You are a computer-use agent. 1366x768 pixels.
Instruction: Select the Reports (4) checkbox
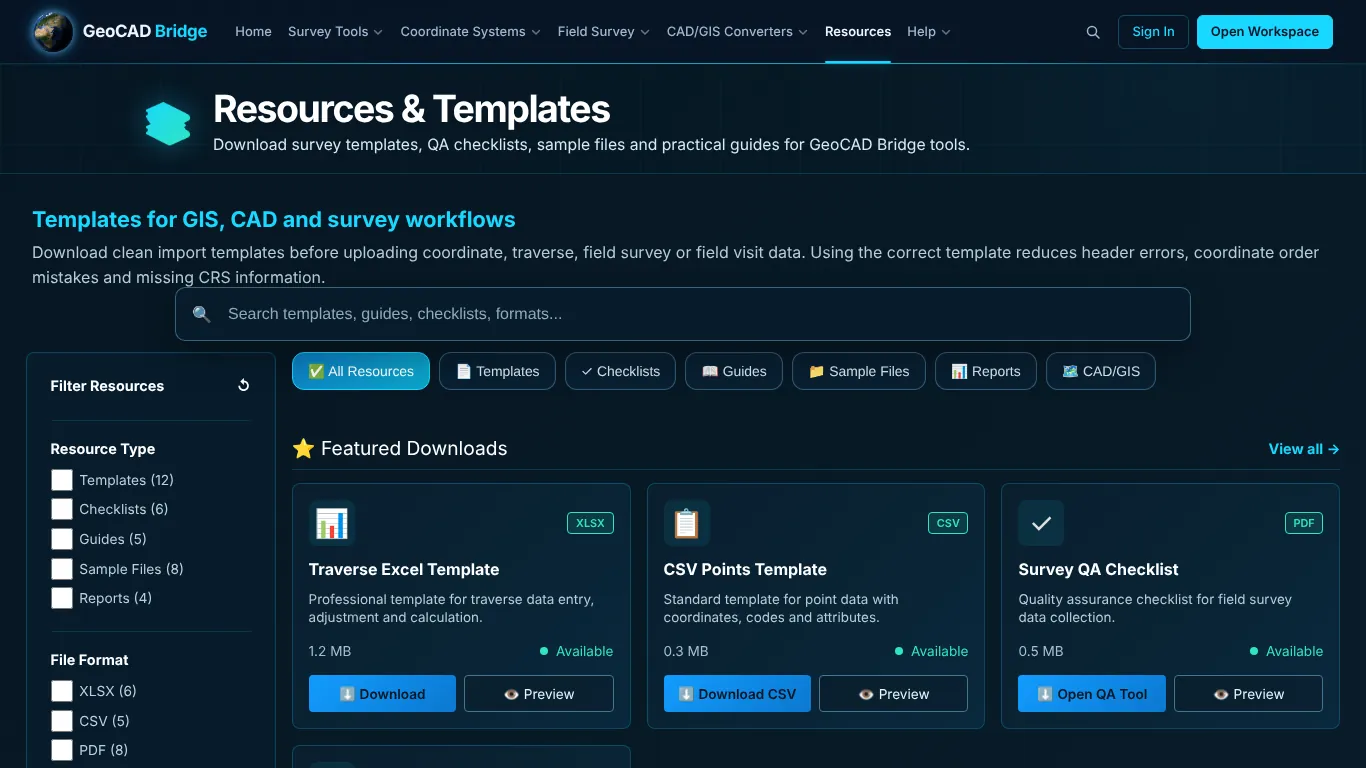tap(62, 598)
